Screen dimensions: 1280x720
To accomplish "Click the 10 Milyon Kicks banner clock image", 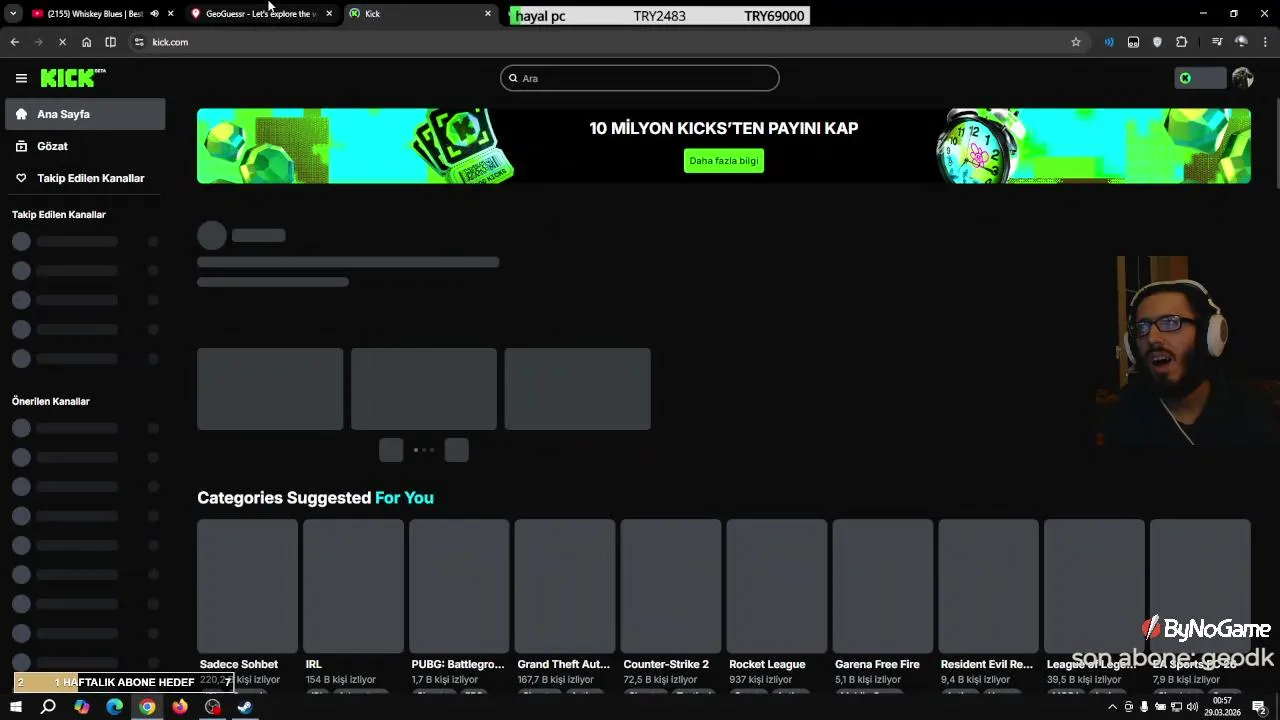I will pyautogui.click(x=976, y=148).
